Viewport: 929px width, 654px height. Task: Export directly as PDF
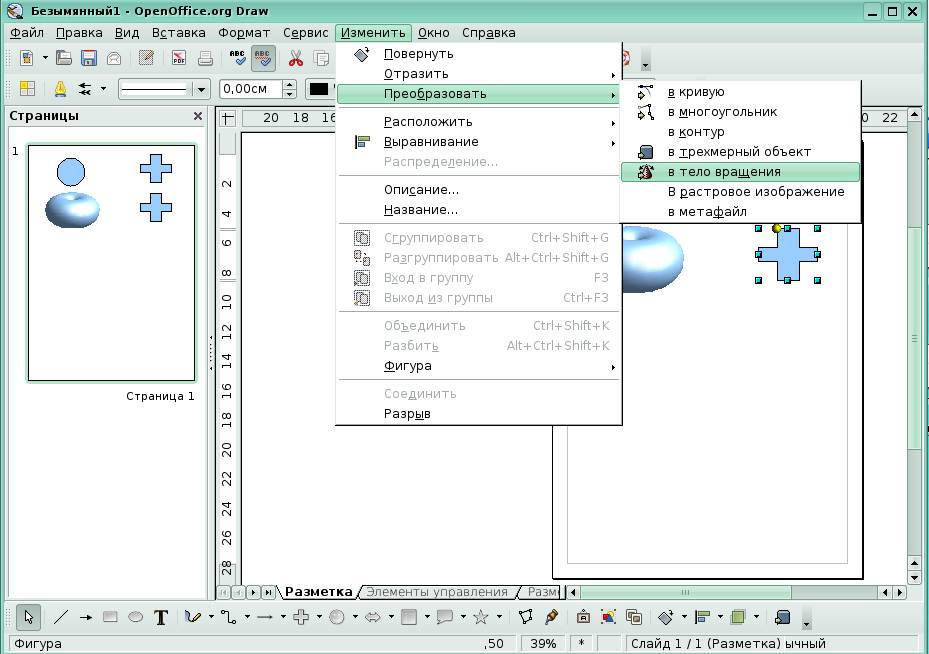pyautogui.click(x=179, y=58)
